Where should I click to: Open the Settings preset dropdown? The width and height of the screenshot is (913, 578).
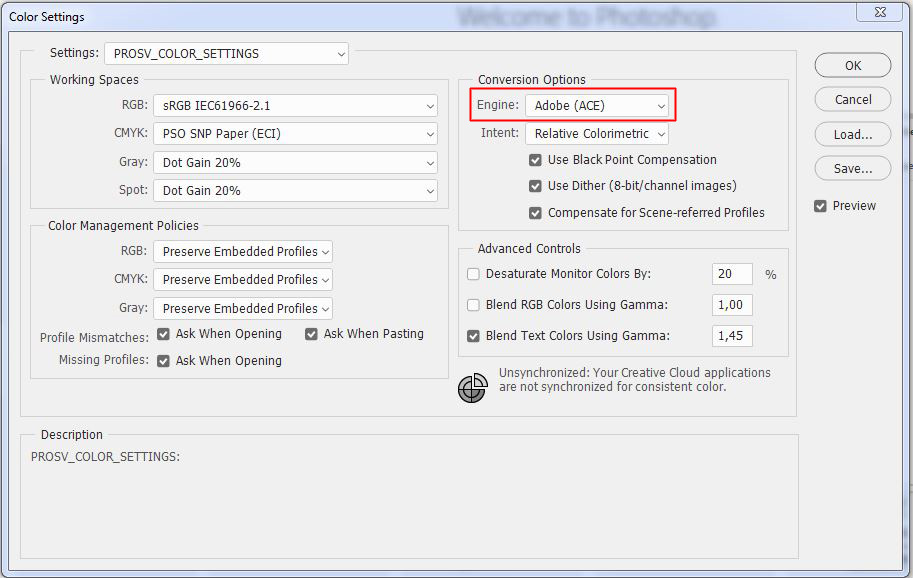[226, 53]
